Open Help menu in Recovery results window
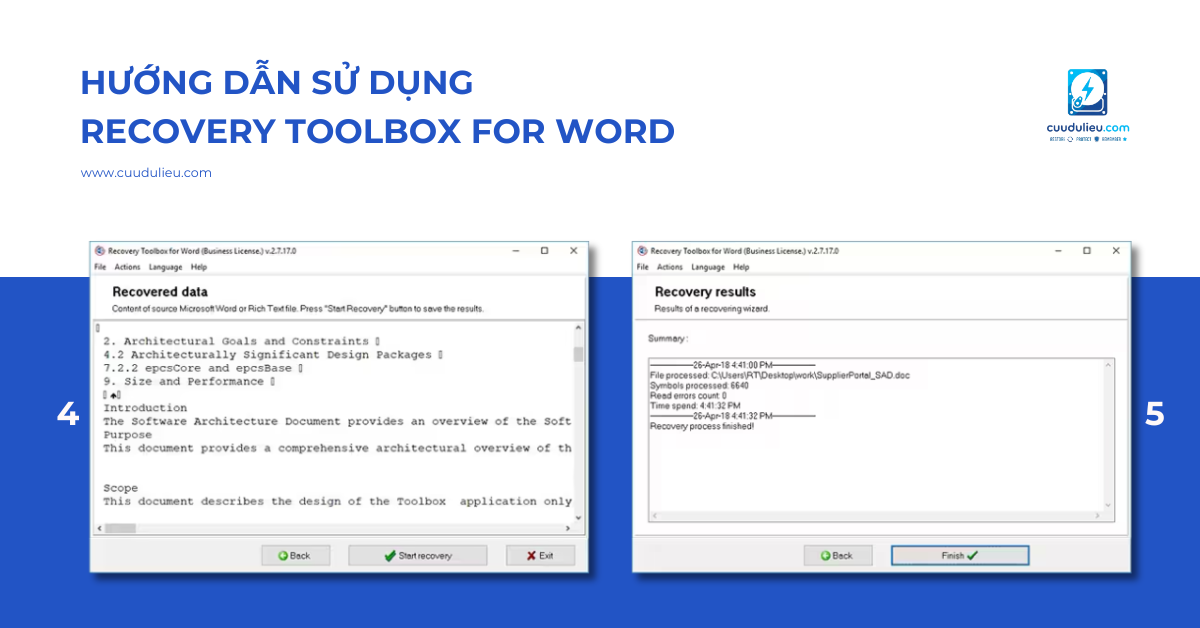Image resolution: width=1200 pixels, height=628 pixels. [x=741, y=267]
